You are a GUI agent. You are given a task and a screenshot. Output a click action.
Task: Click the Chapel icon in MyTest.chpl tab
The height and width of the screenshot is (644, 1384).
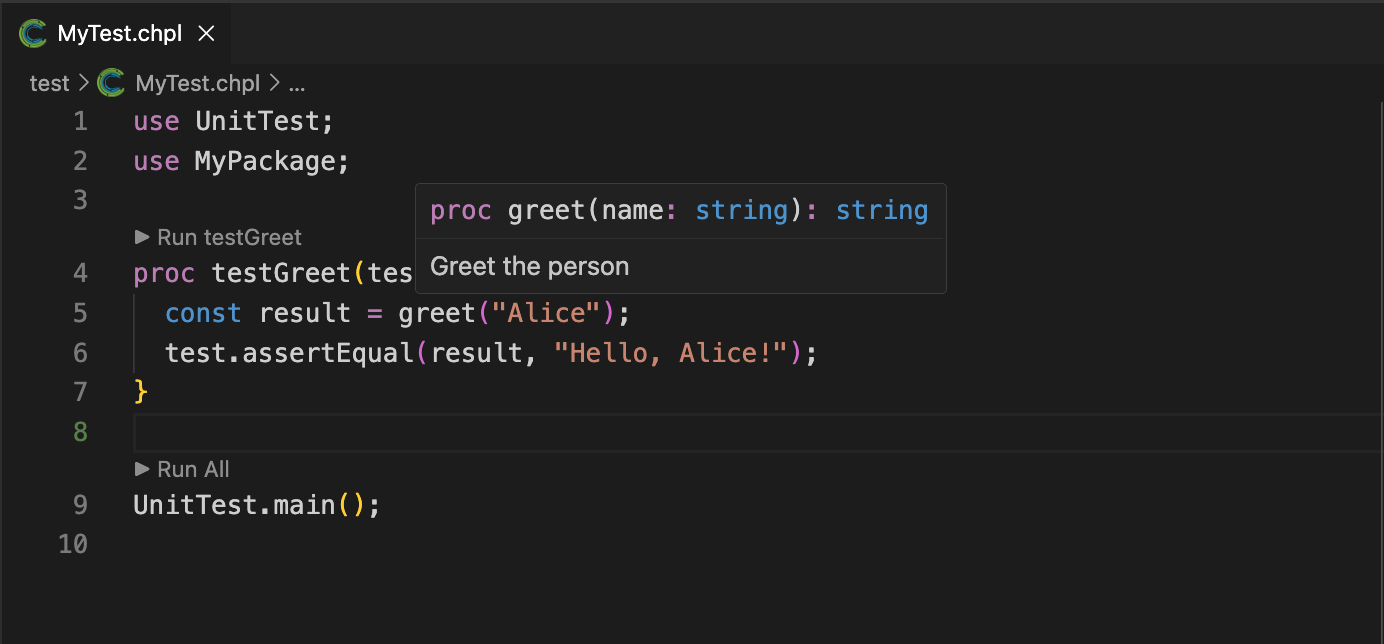[33, 34]
